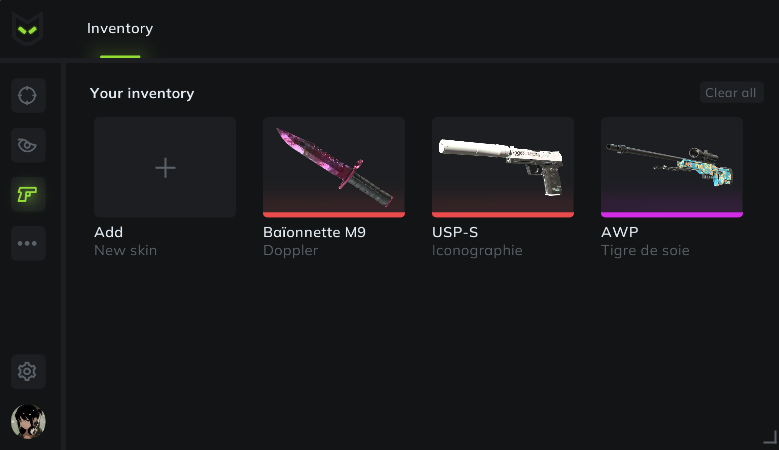Screen dimensions: 779x450
Task: Click the purple rarity bar under AWP
Action: pos(672,214)
